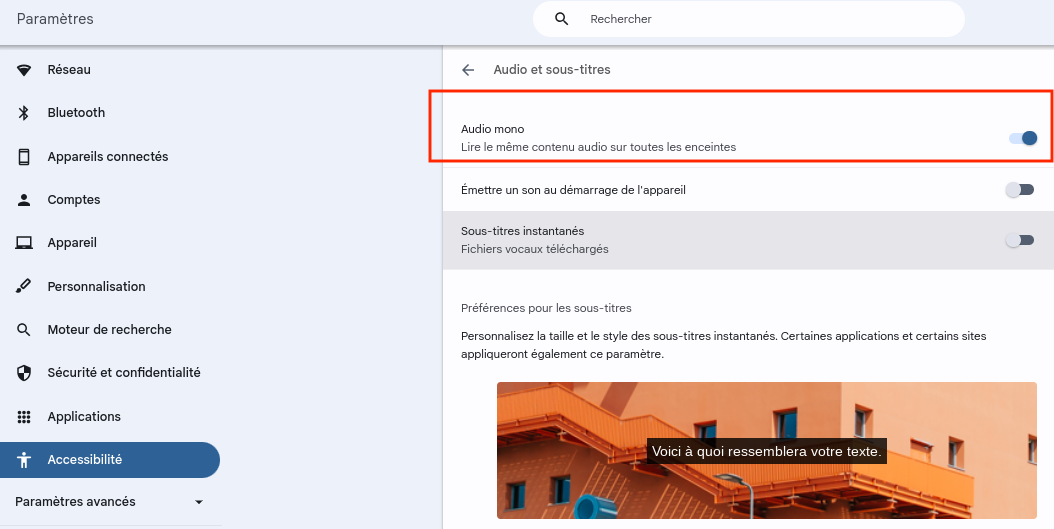Image resolution: width=1054 pixels, height=529 pixels.
Task: Click the magnifier icon in the search bar
Action: point(562,19)
